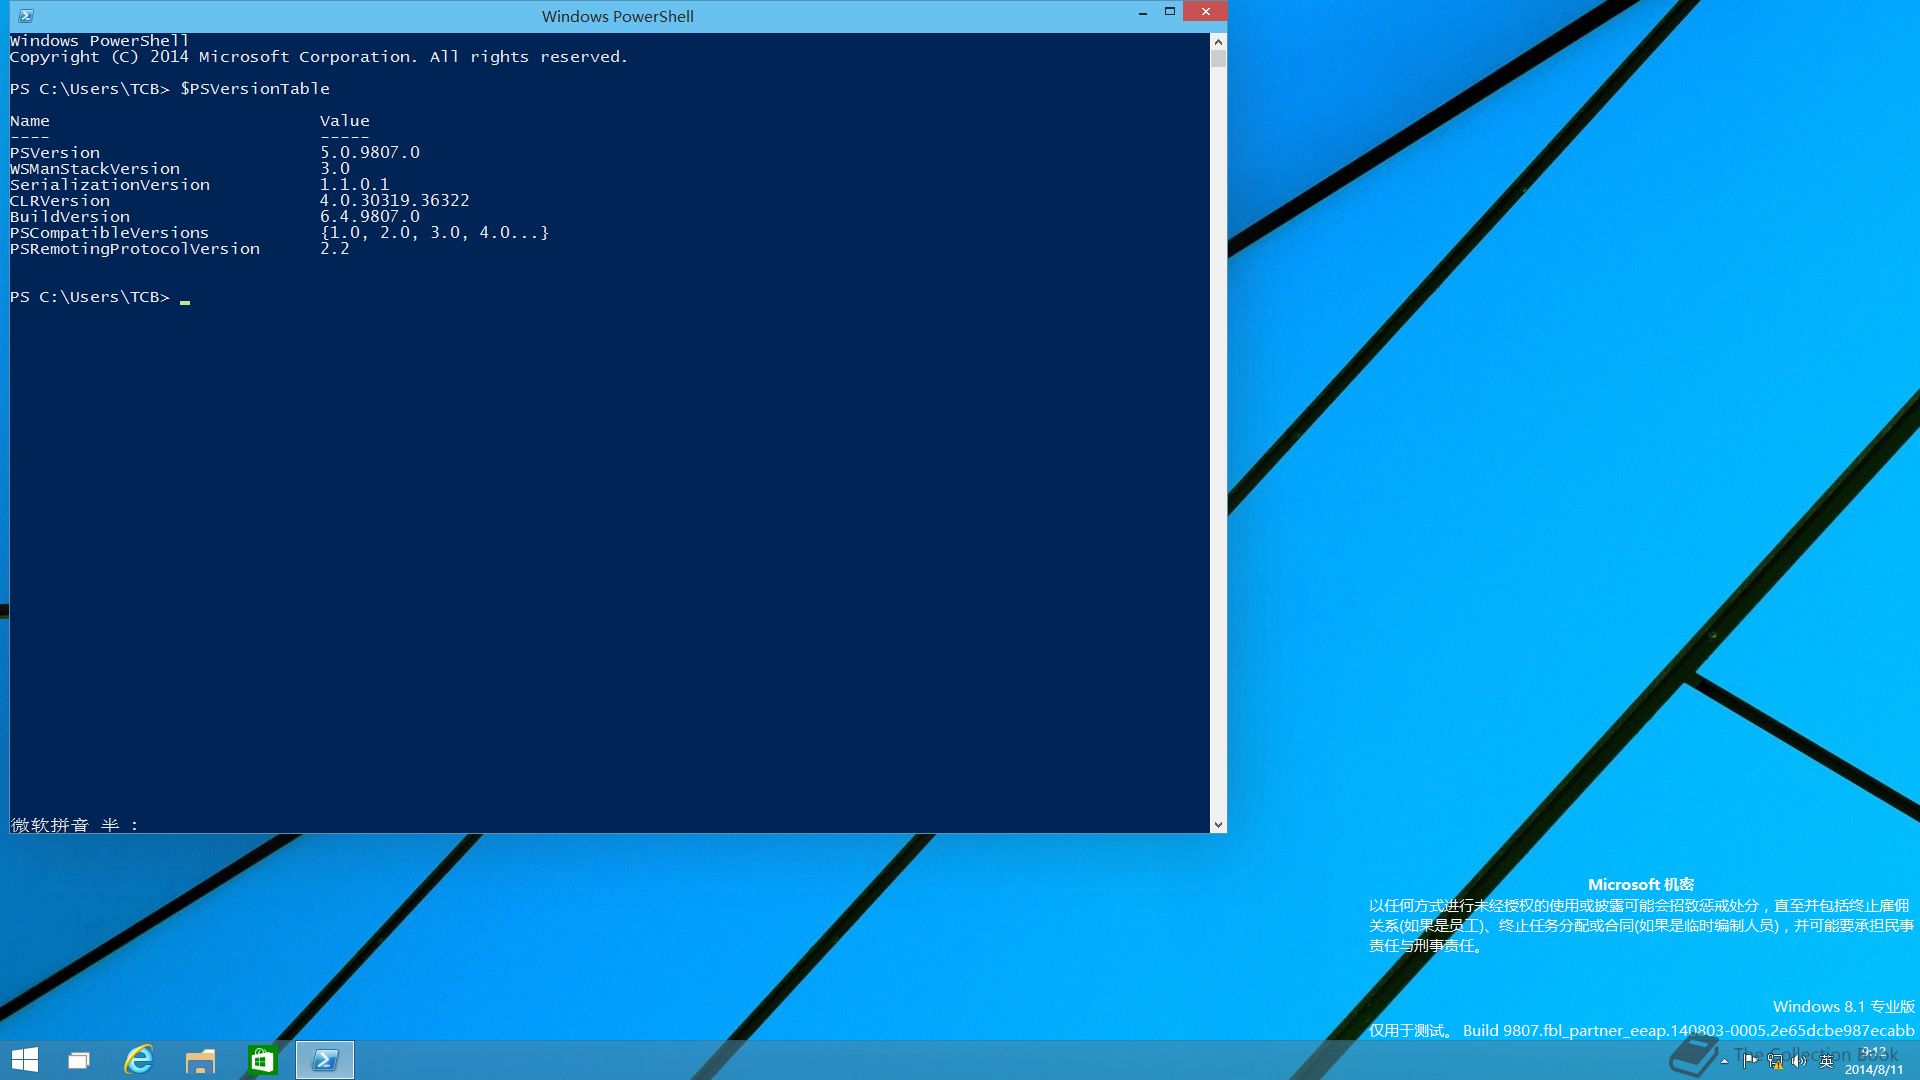Screen dimensions: 1920x1080
Task: Open the Windows Store taskbar icon
Action: [262, 1060]
